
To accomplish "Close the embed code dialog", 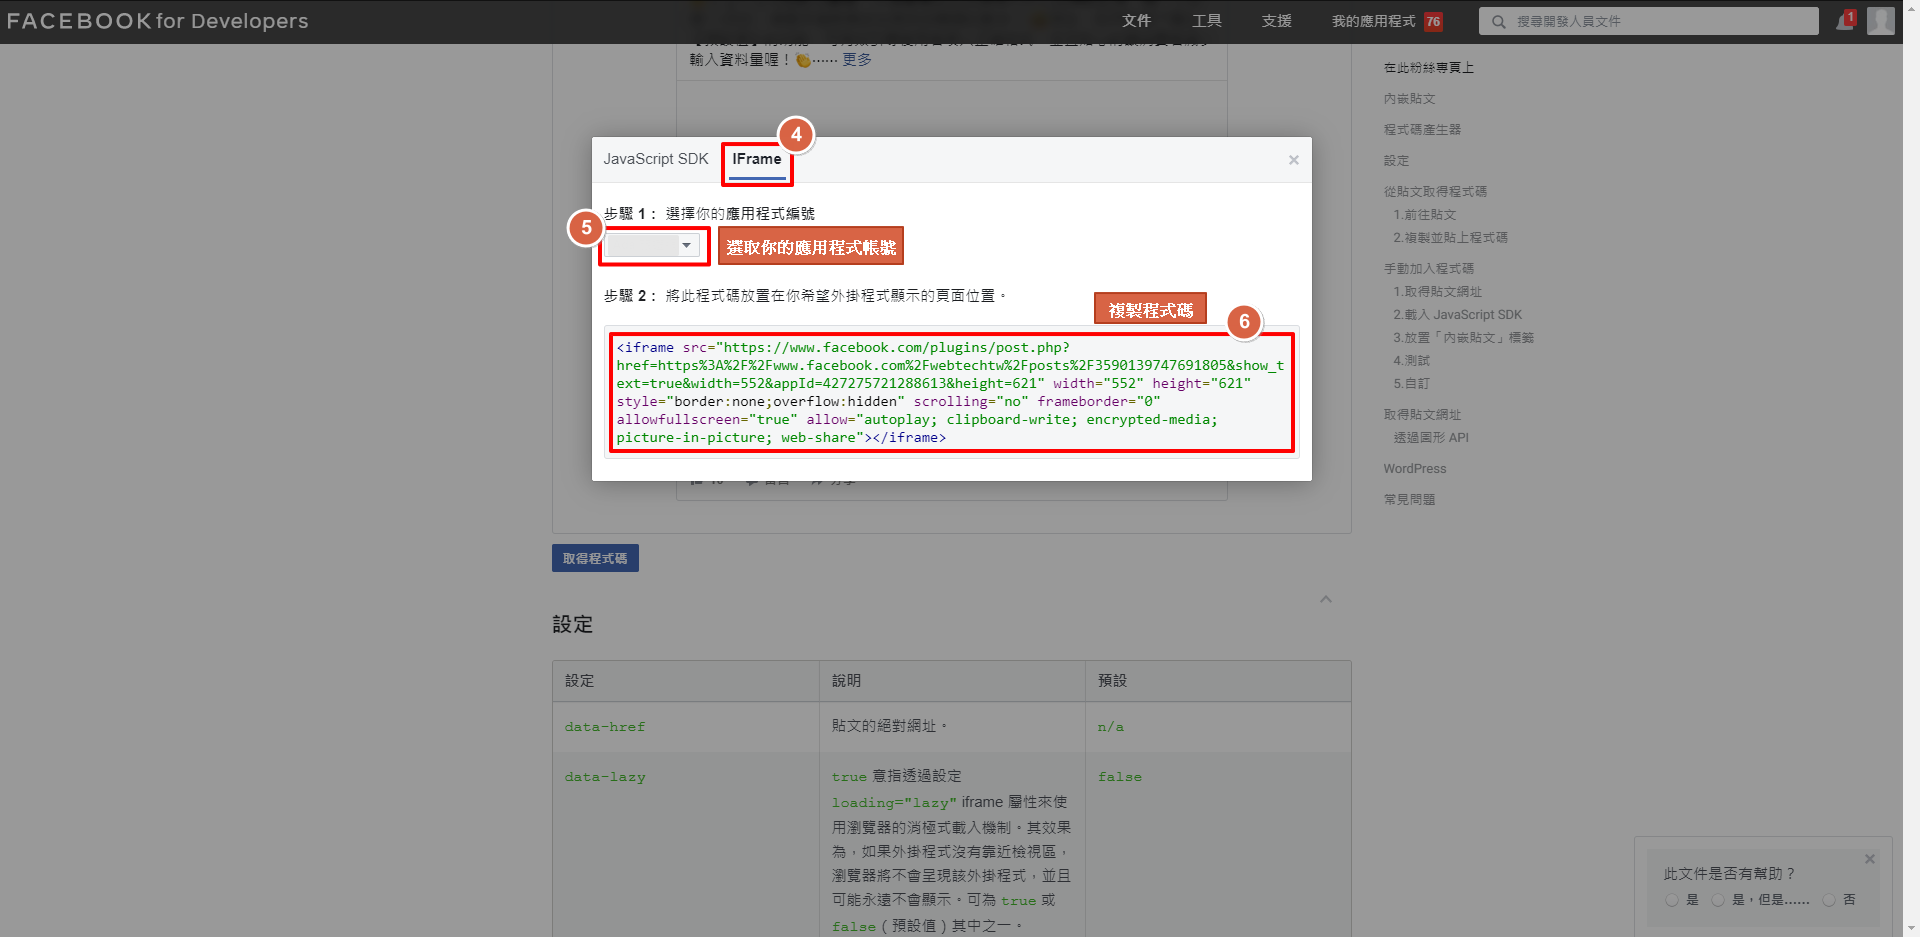I will [1293, 160].
